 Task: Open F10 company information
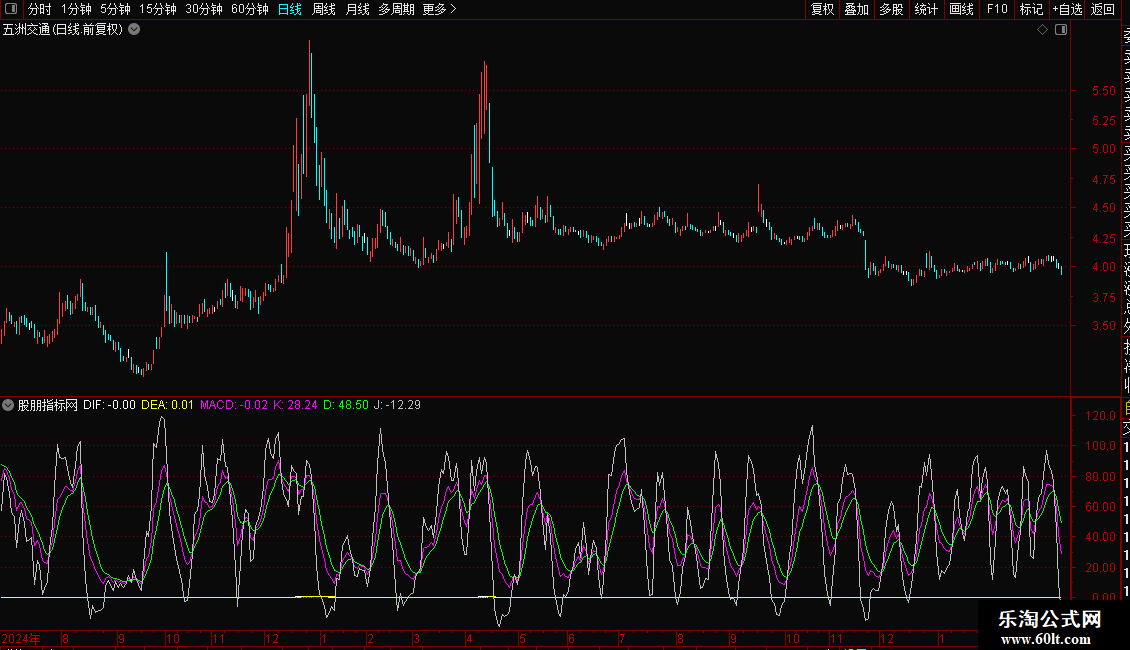coord(997,9)
